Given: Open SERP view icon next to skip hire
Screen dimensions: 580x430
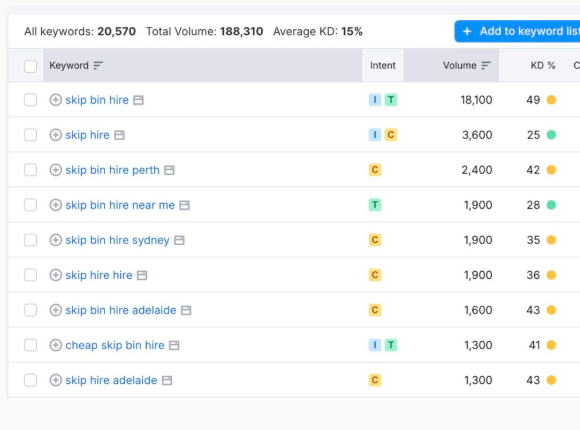Looking at the screenshot, I should click(x=119, y=135).
